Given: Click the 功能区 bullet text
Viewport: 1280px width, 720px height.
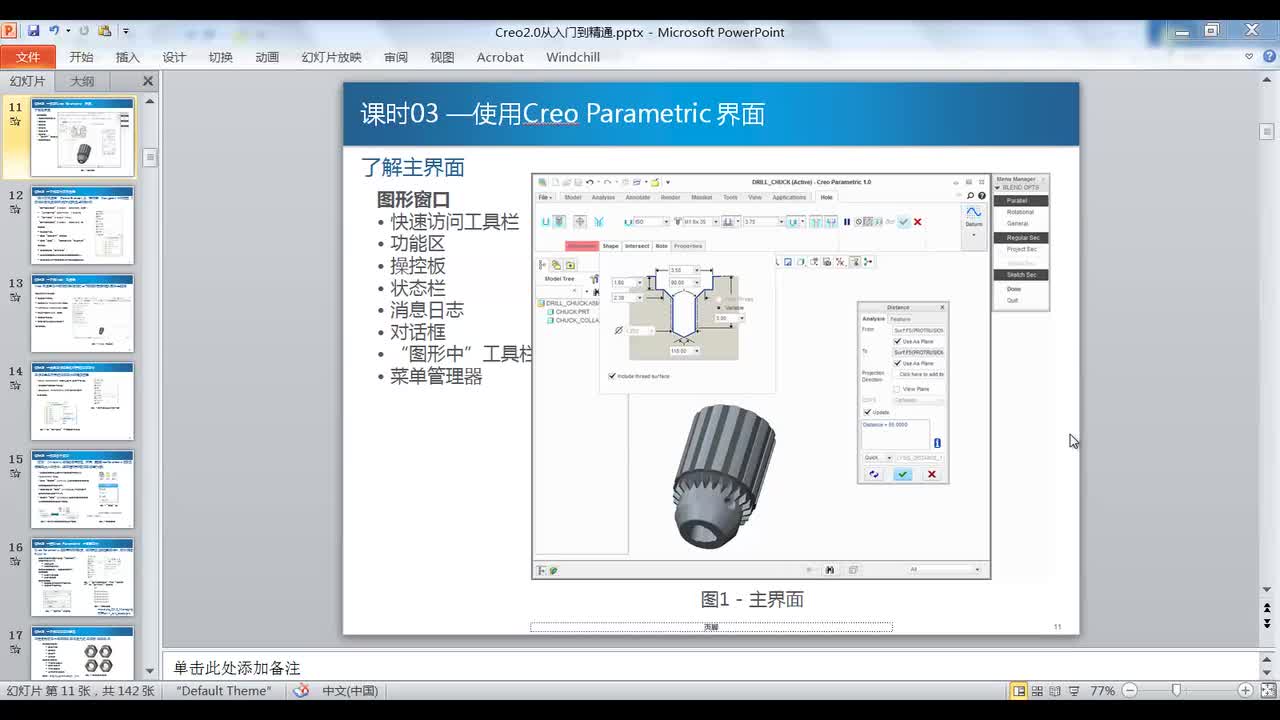Looking at the screenshot, I should pos(417,244).
